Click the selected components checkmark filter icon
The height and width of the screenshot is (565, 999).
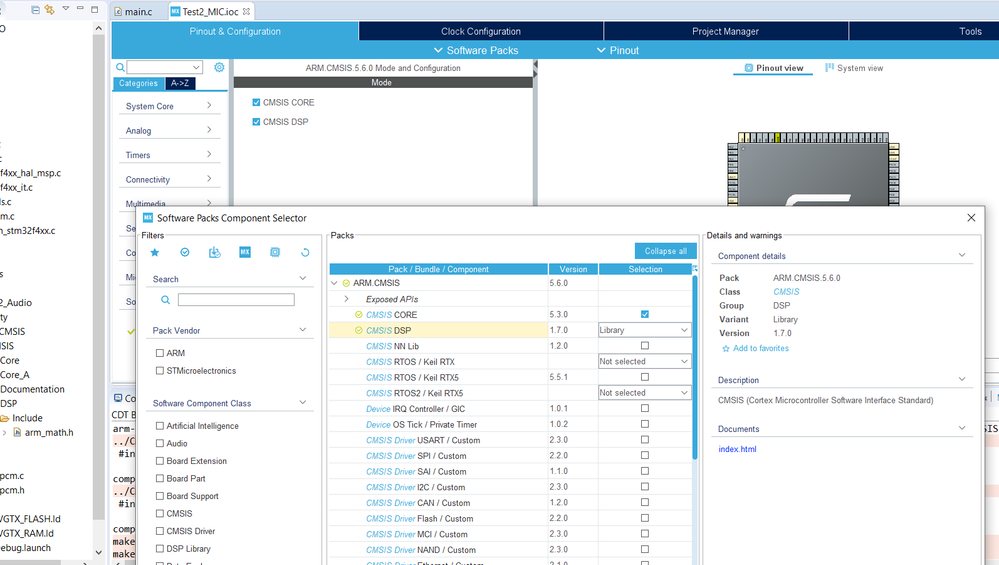[x=185, y=252]
